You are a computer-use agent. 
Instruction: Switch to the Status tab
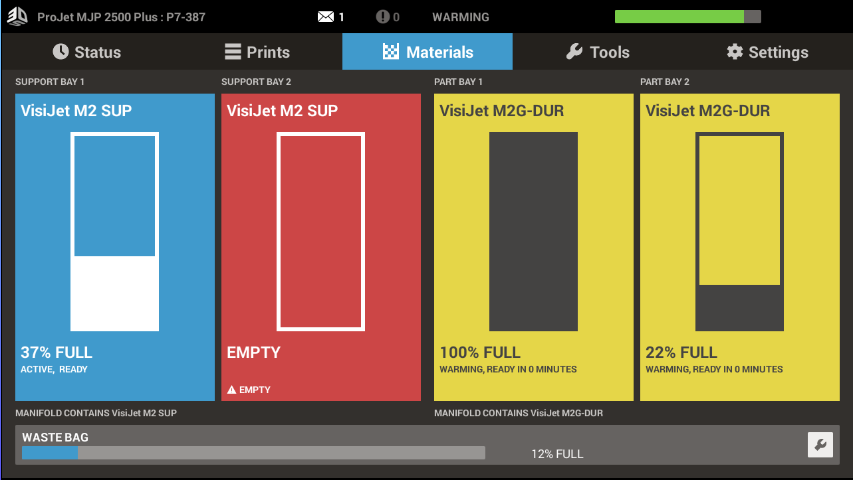point(86,52)
